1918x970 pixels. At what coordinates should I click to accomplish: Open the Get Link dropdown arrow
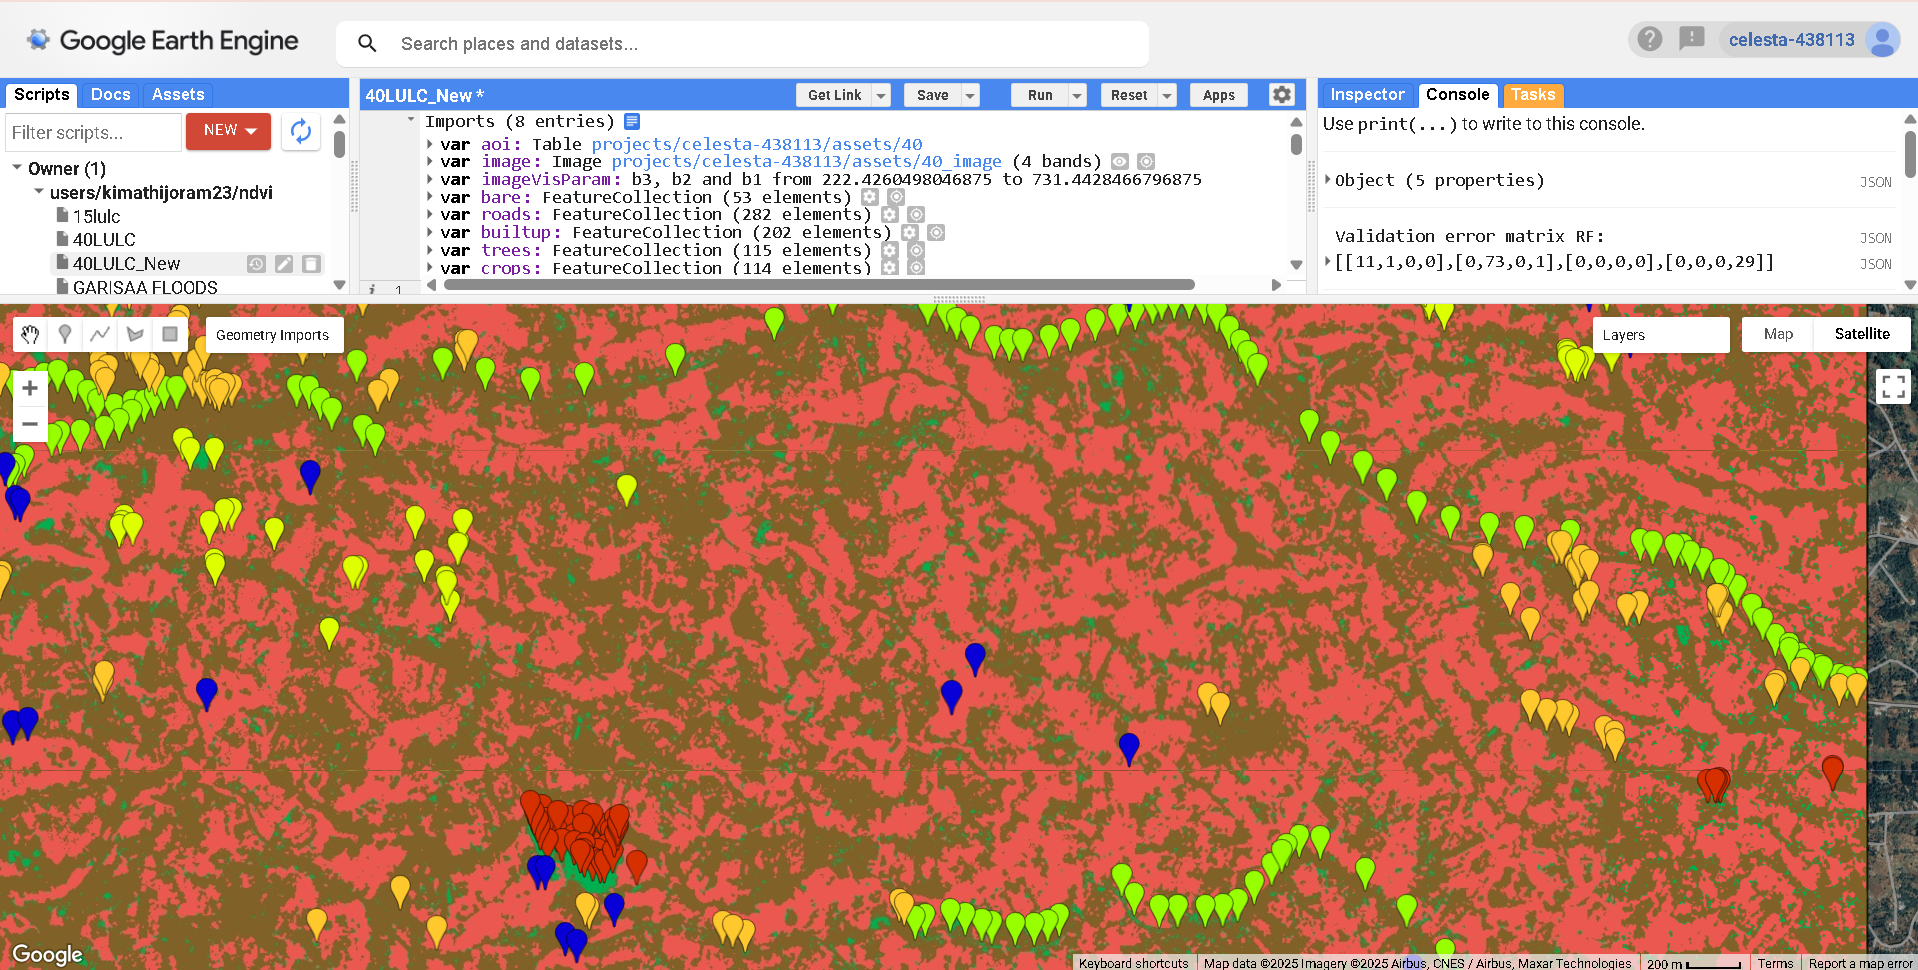coord(881,95)
